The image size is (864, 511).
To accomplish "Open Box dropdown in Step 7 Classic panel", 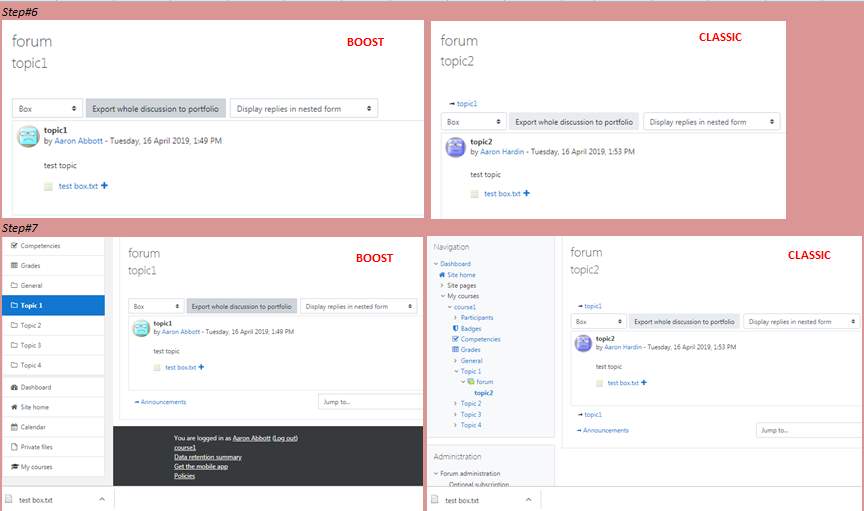I will coord(598,321).
